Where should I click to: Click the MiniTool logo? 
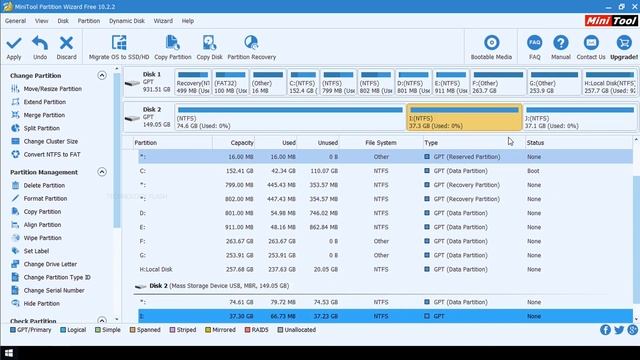click(x=611, y=20)
